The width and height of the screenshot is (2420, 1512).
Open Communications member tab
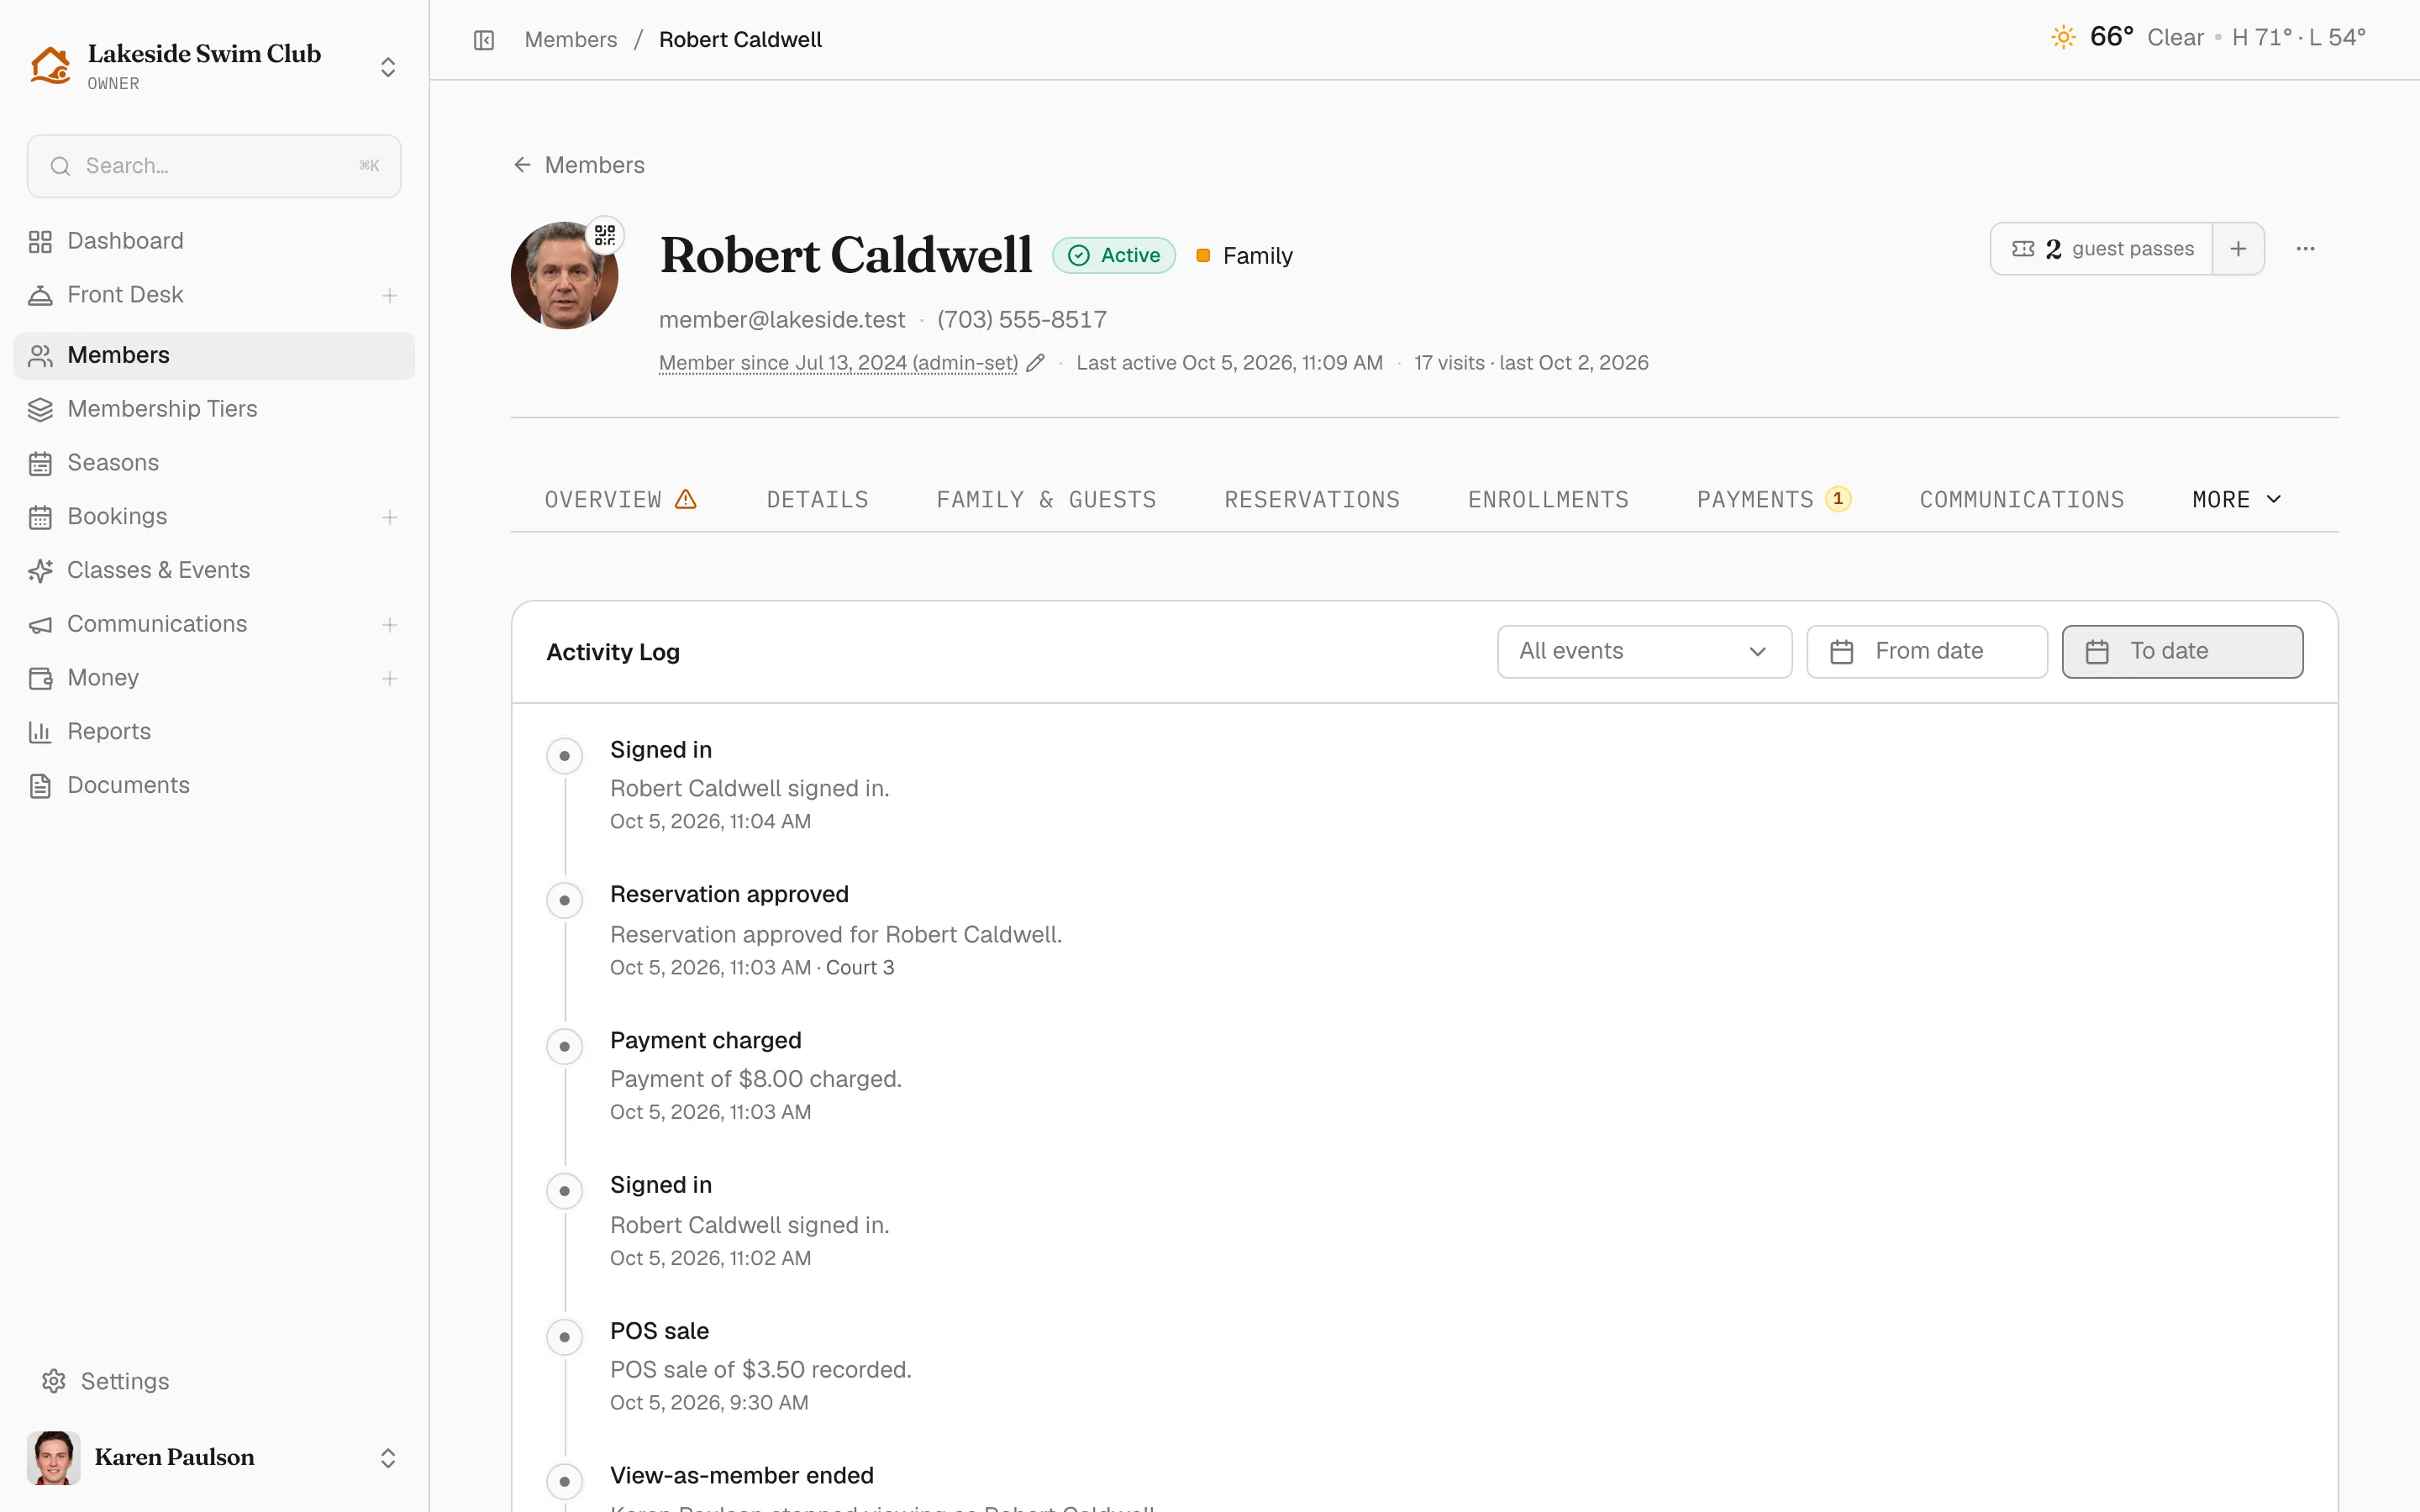(x=2021, y=499)
